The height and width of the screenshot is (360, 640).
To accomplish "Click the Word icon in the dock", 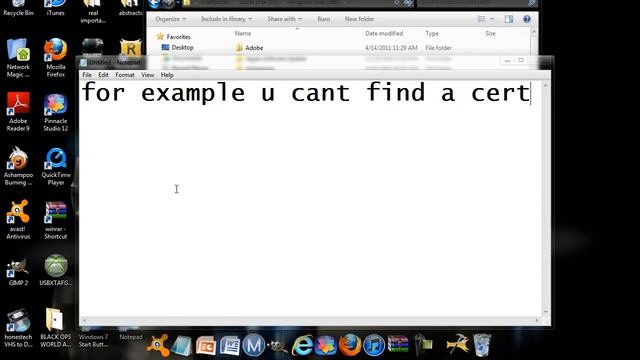I will pos(229,346).
